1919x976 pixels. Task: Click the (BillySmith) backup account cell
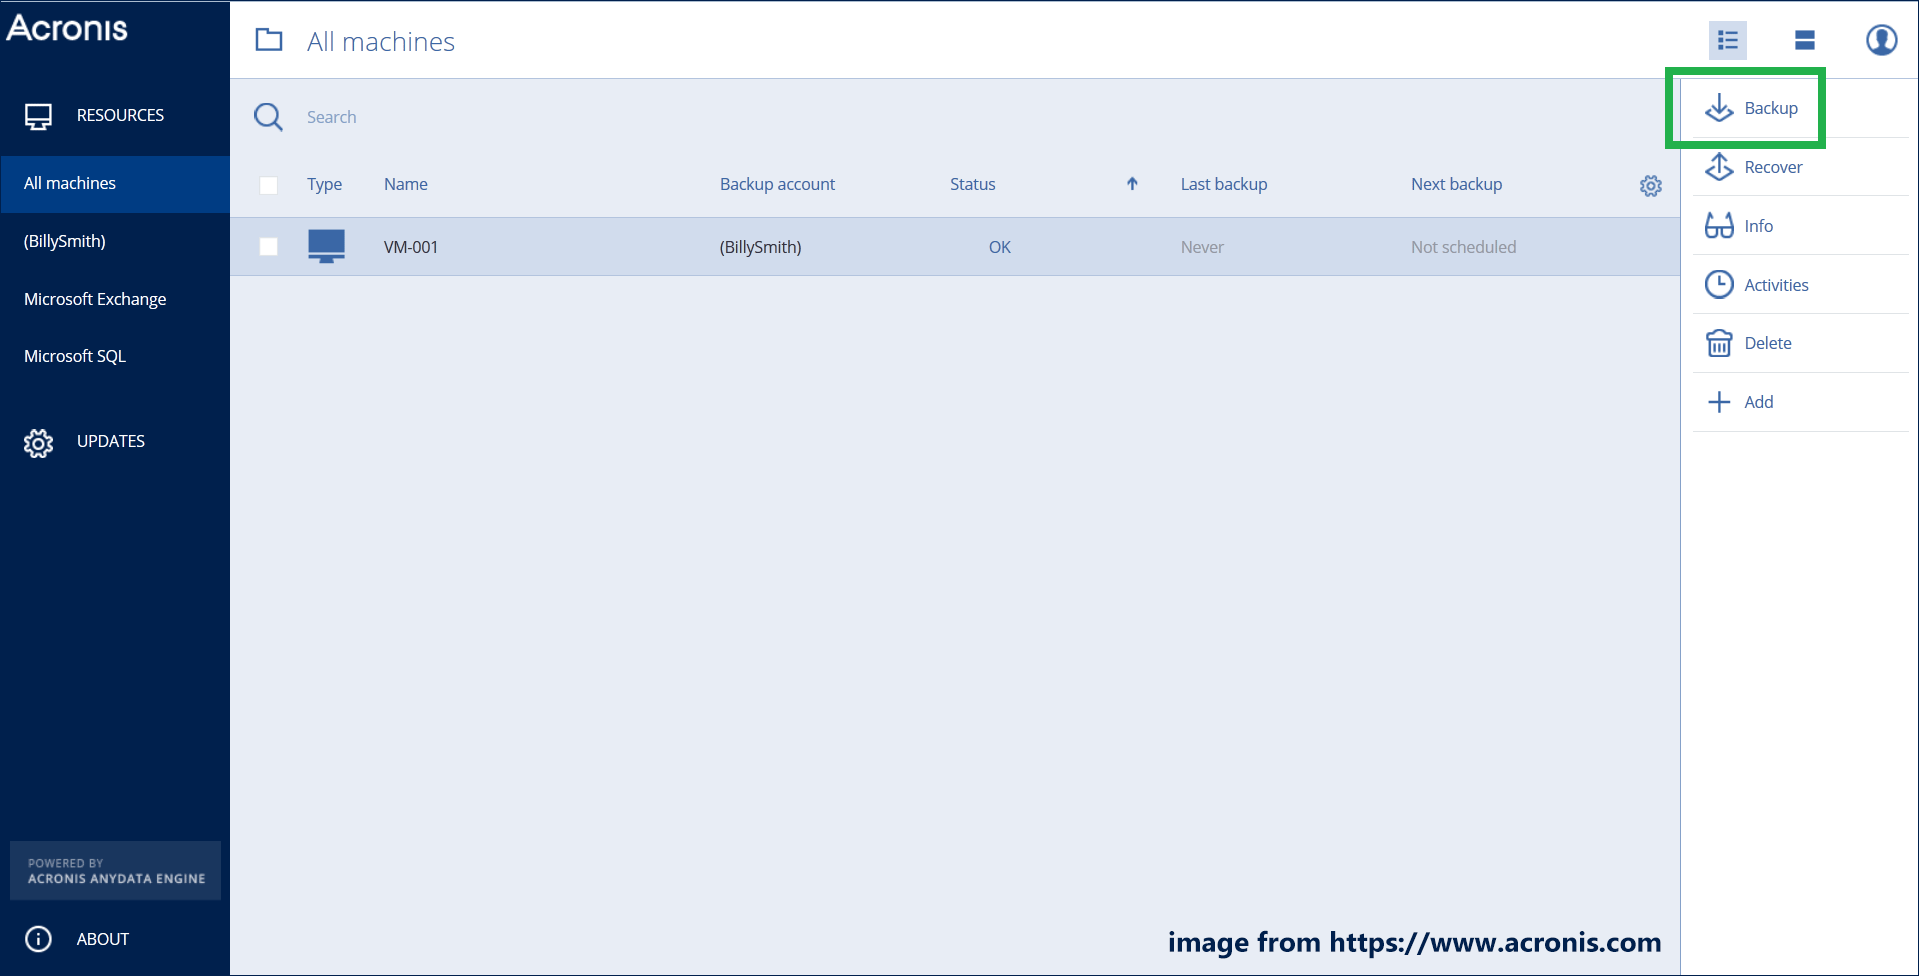click(761, 247)
